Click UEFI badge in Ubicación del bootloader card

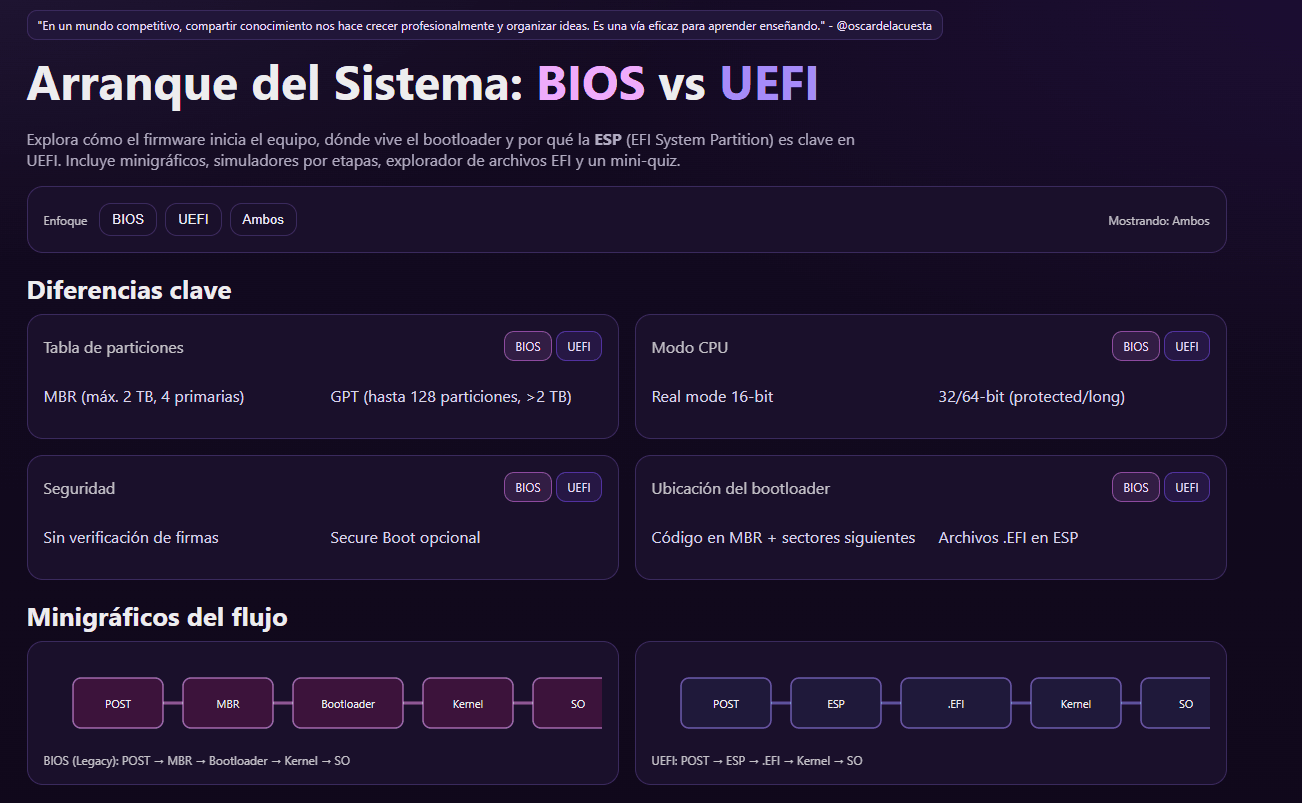1187,488
